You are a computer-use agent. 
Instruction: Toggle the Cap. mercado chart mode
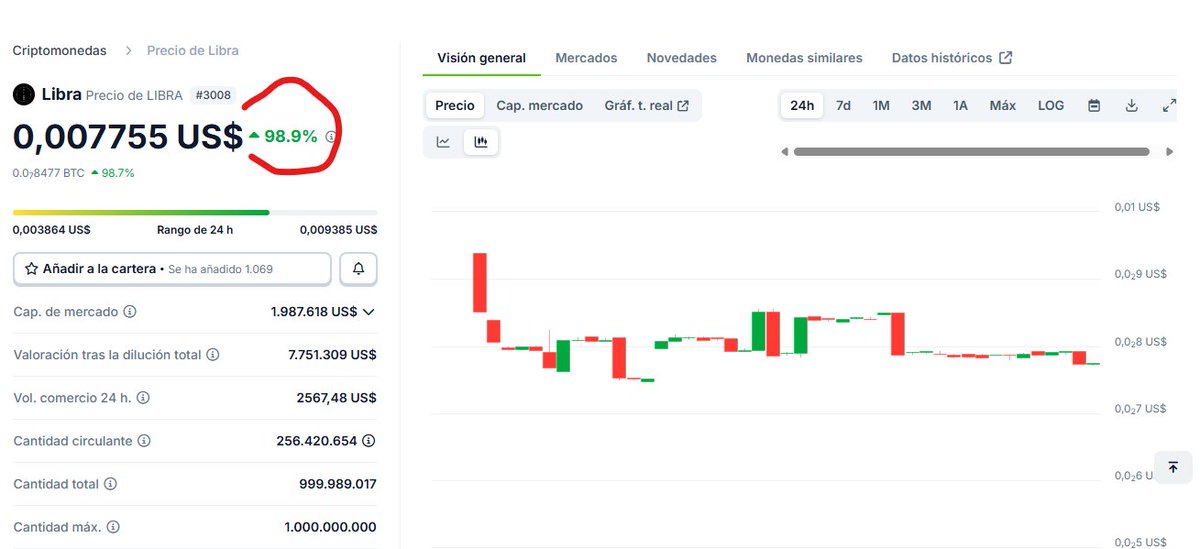540,105
